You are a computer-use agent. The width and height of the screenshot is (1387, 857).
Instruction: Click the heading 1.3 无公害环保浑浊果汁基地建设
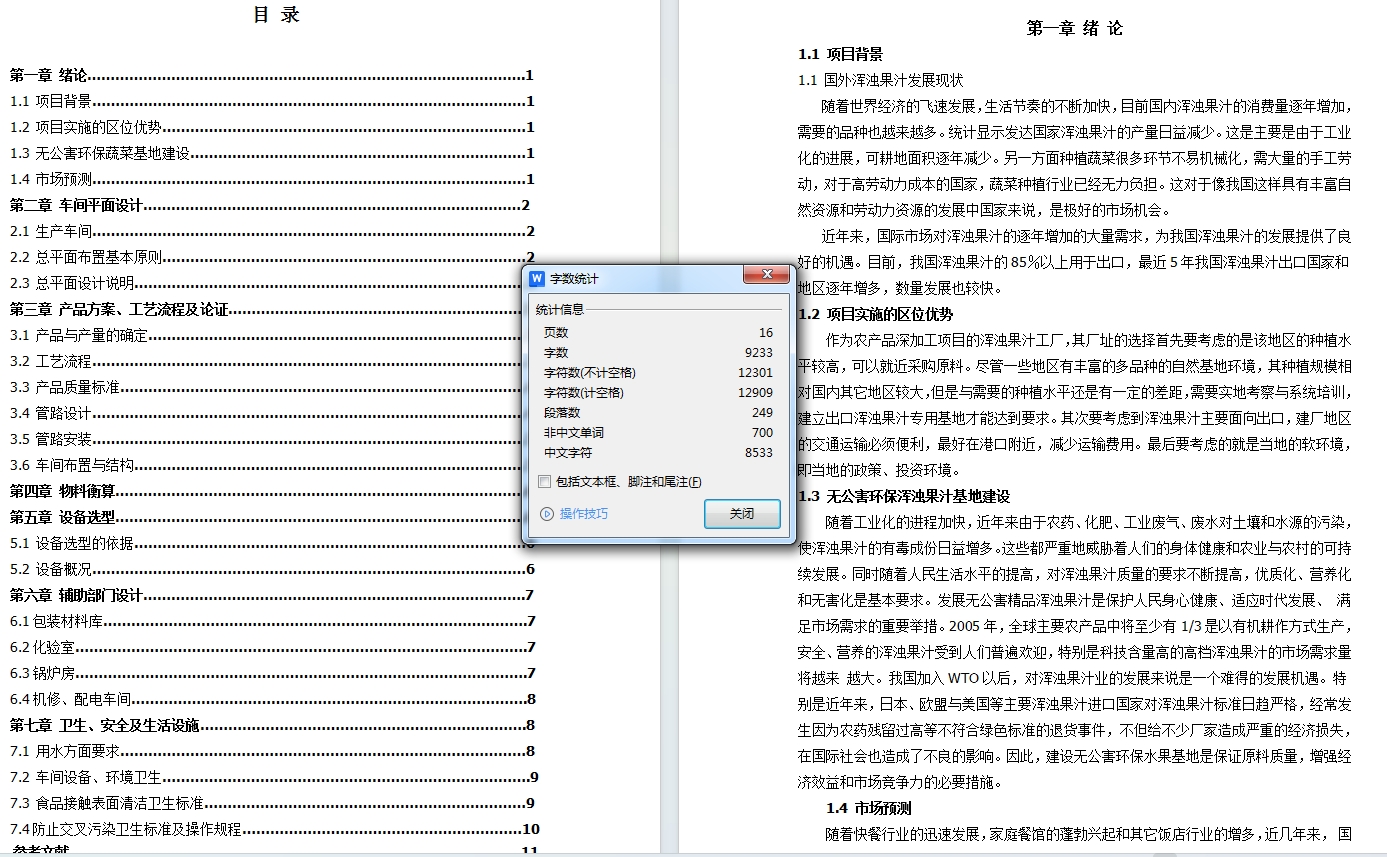(904, 496)
